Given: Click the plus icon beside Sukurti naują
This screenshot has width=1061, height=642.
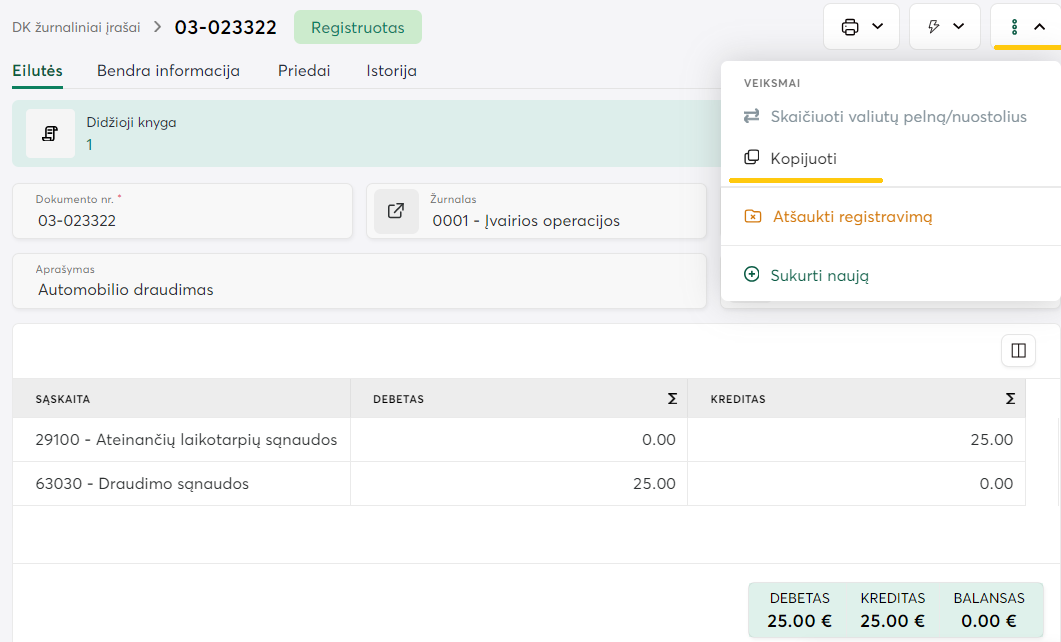Looking at the screenshot, I should point(752,275).
